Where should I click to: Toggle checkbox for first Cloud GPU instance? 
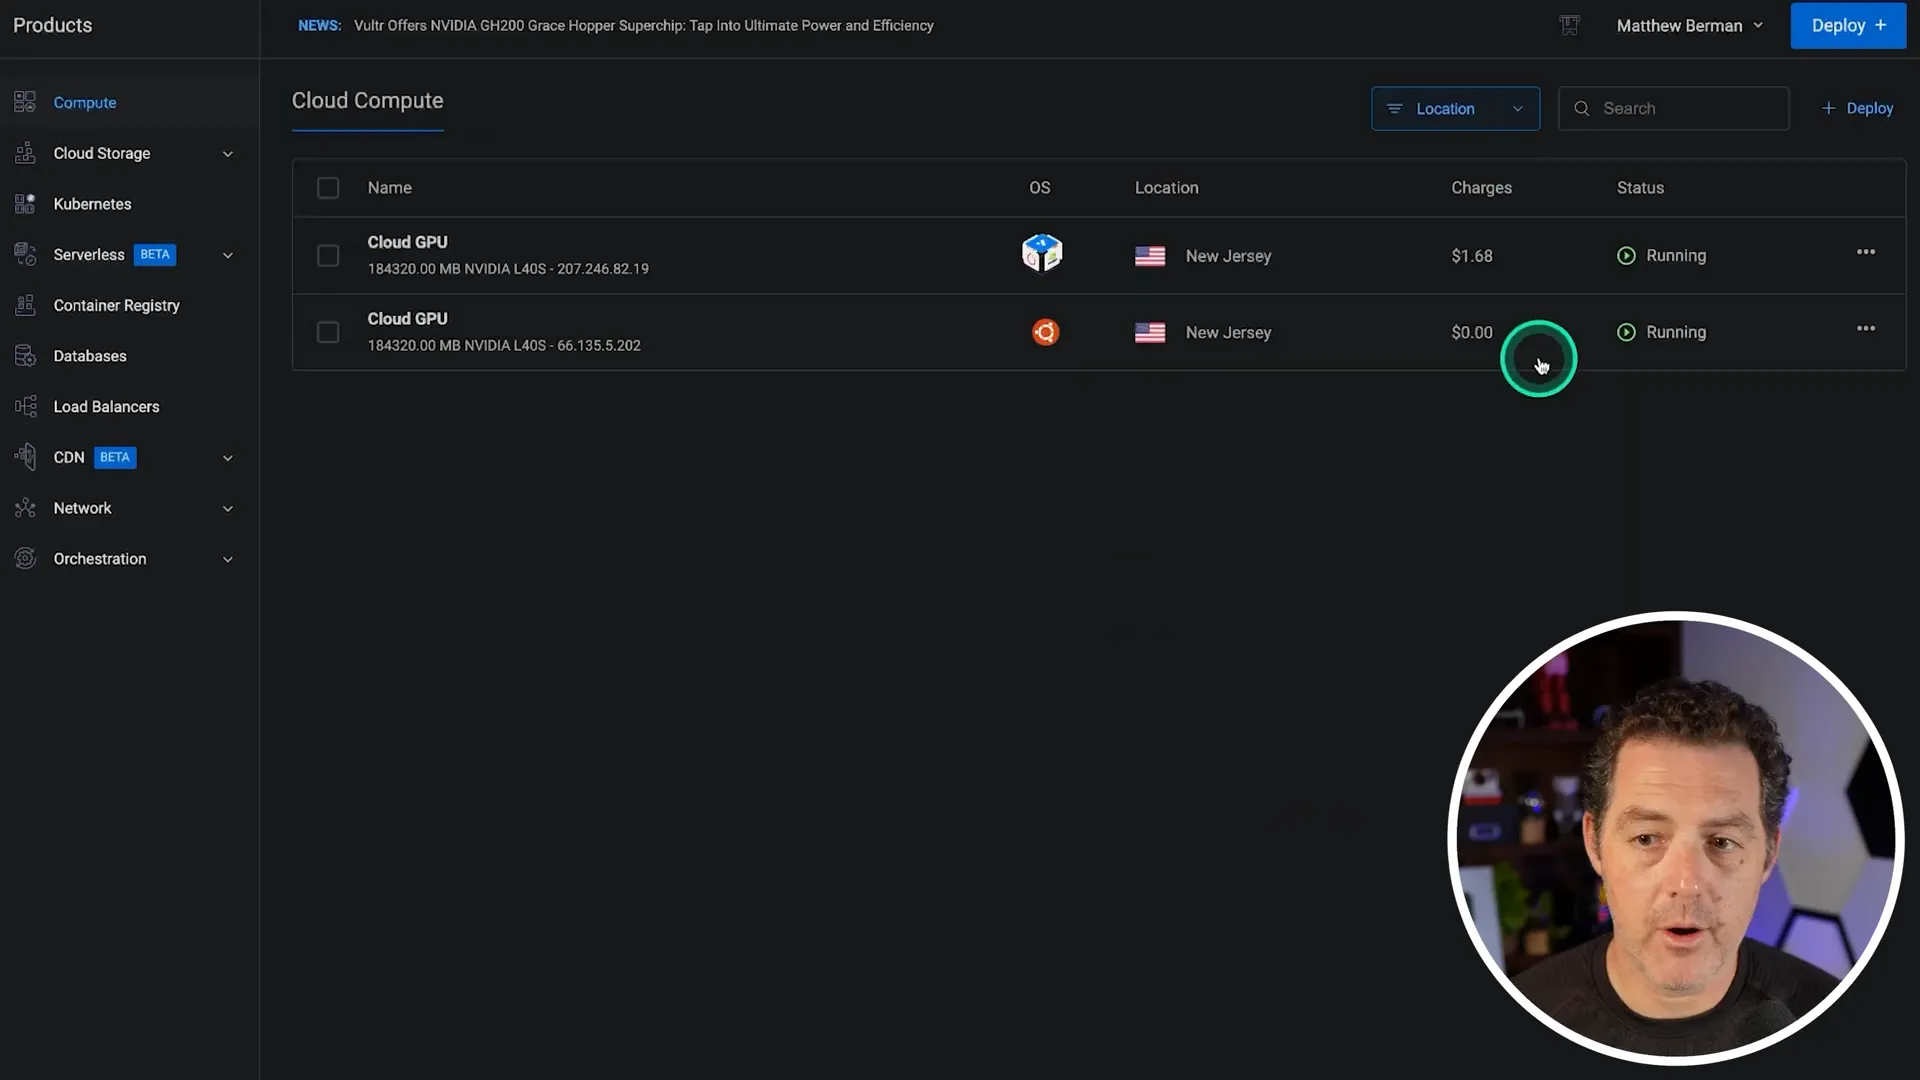pos(326,256)
